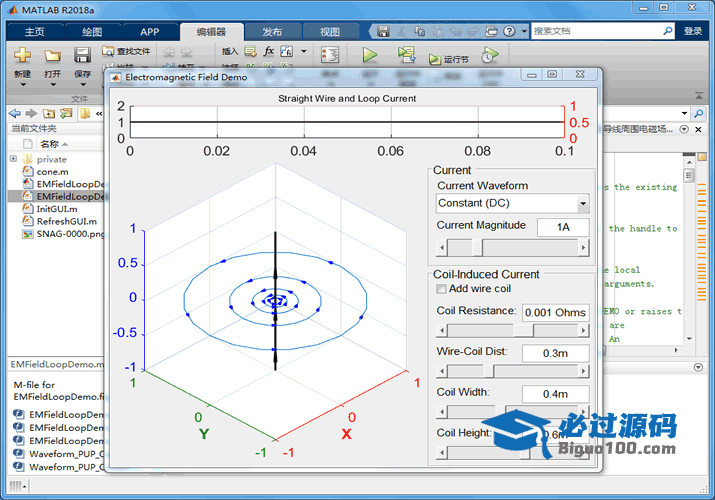
Task: Switch to the APP ribbon tab
Action: click(149, 31)
